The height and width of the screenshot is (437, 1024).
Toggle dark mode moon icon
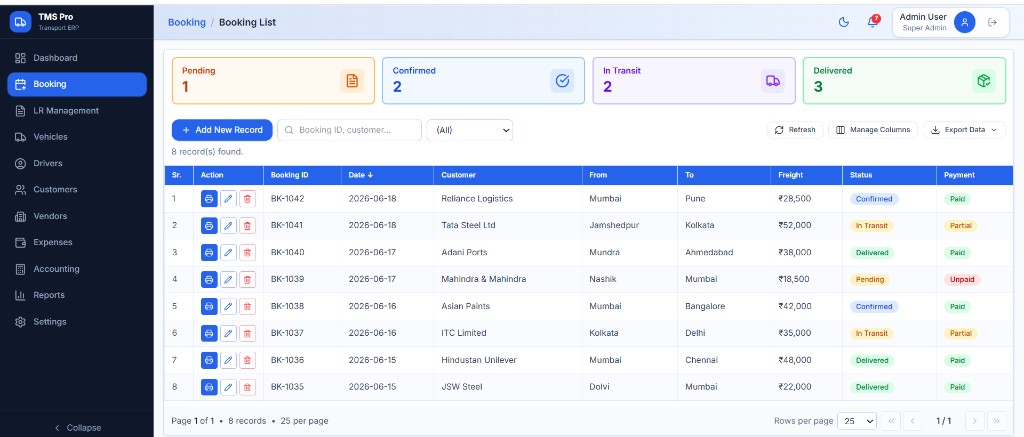coord(844,22)
